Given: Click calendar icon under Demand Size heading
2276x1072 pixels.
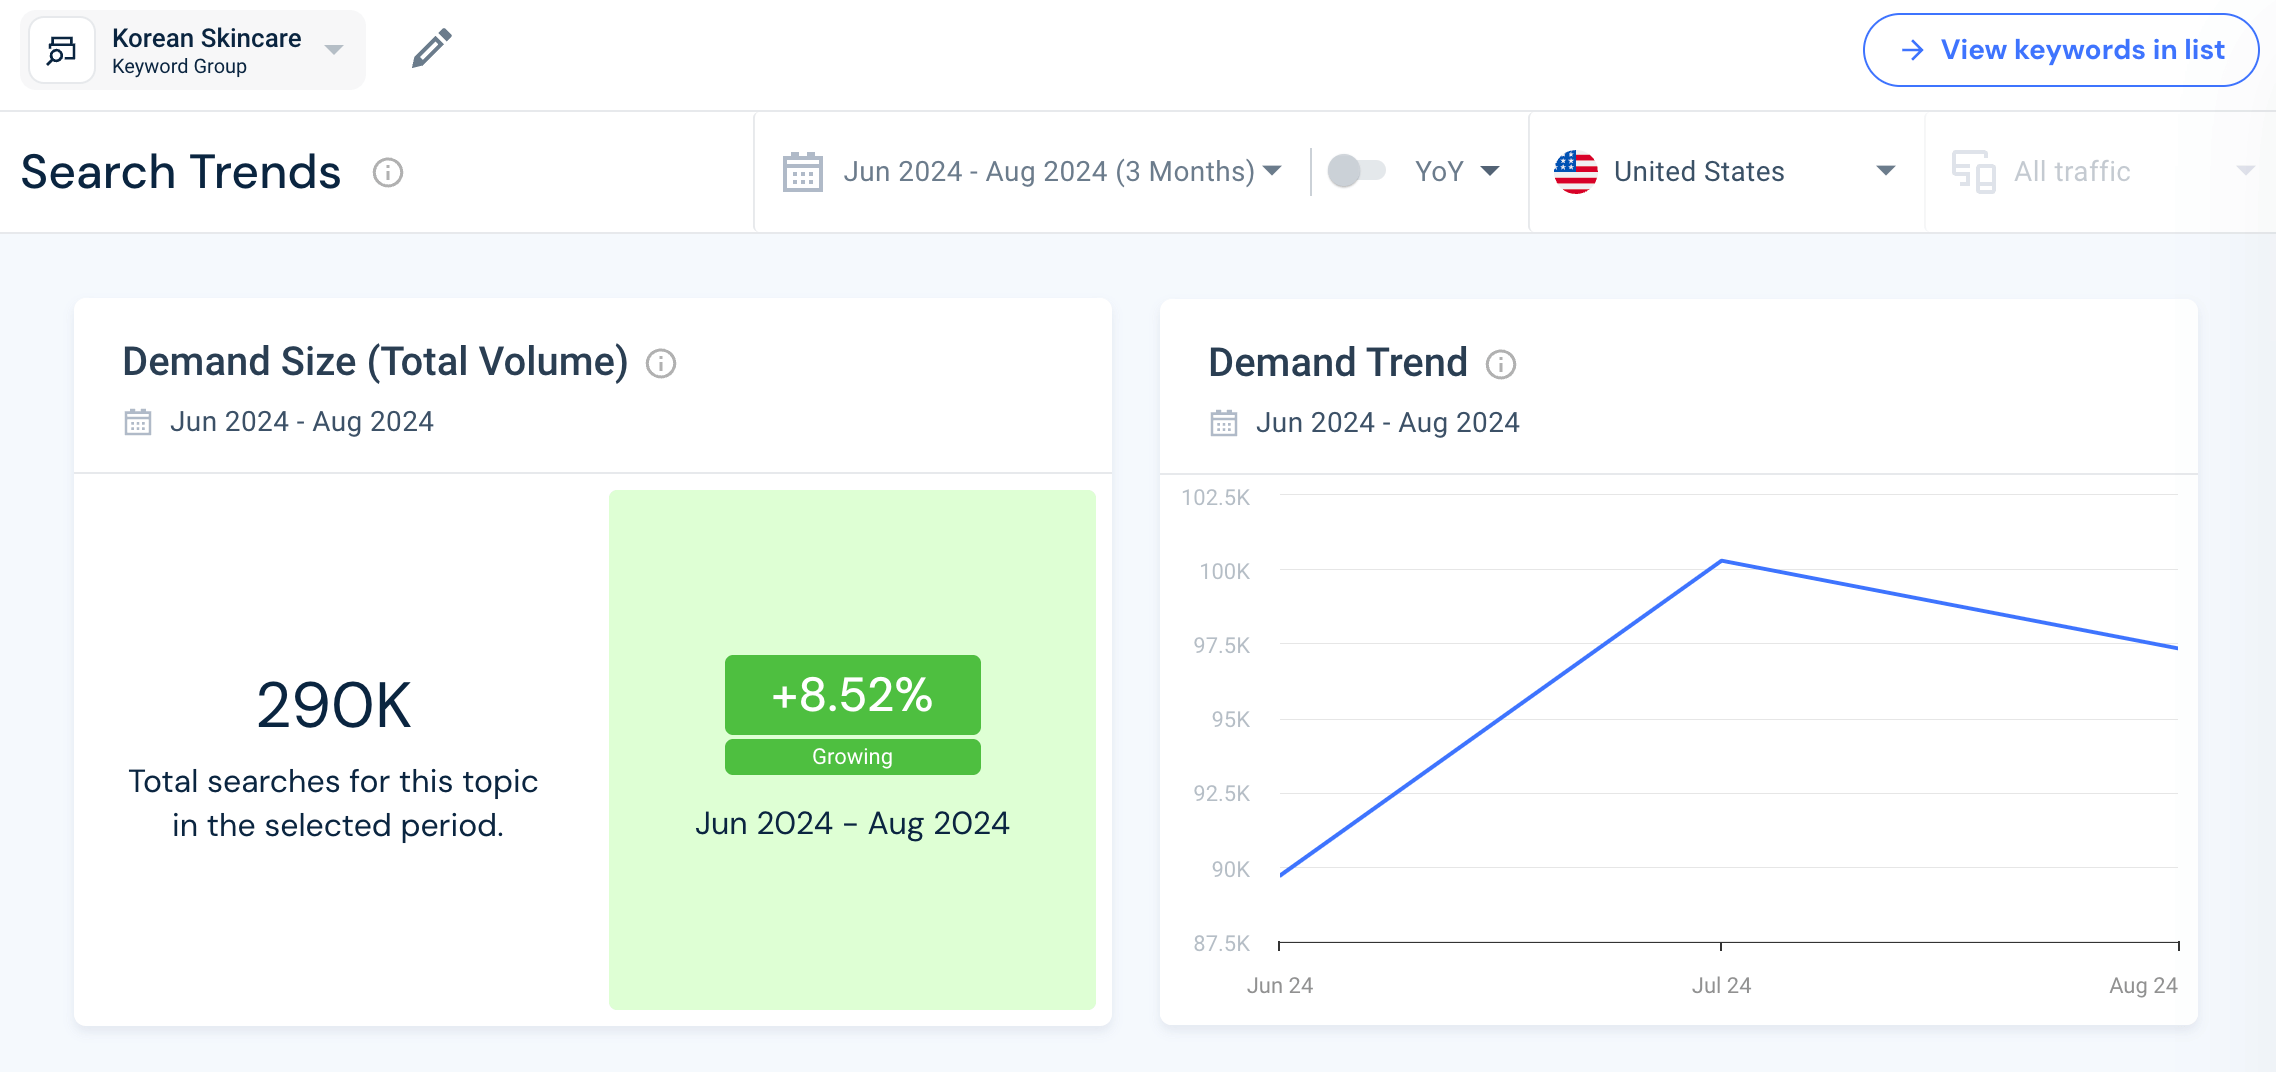Looking at the screenshot, I should (x=138, y=423).
